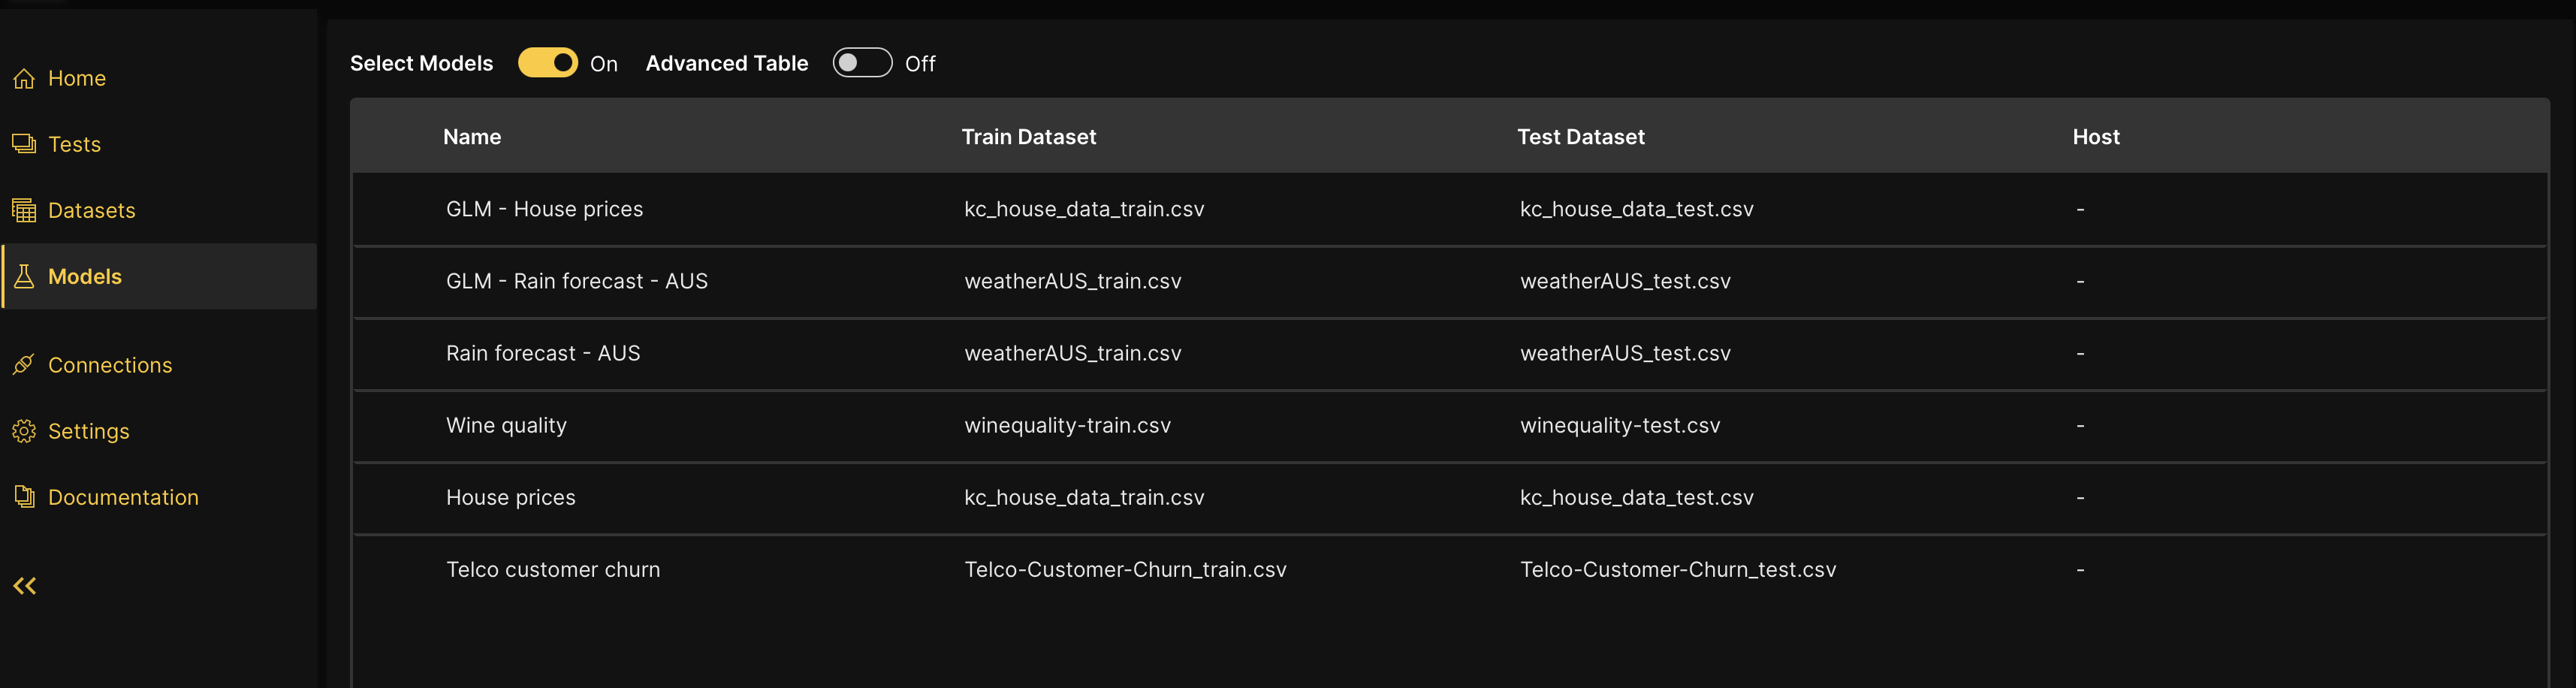Click the Documentation pages icon
Image resolution: width=2576 pixels, height=688 pixels.
coord(24,497)
